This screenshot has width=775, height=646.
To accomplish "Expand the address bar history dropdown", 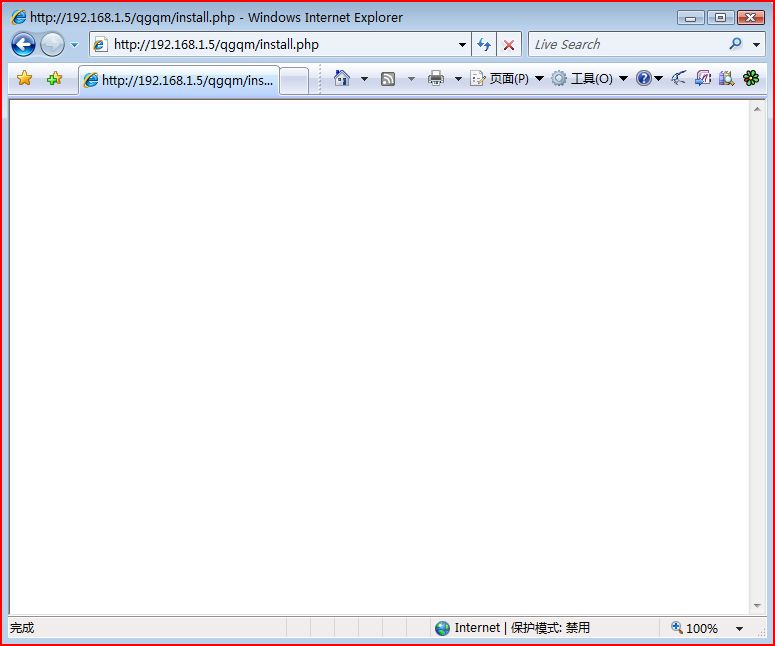I will click(462, 44).
